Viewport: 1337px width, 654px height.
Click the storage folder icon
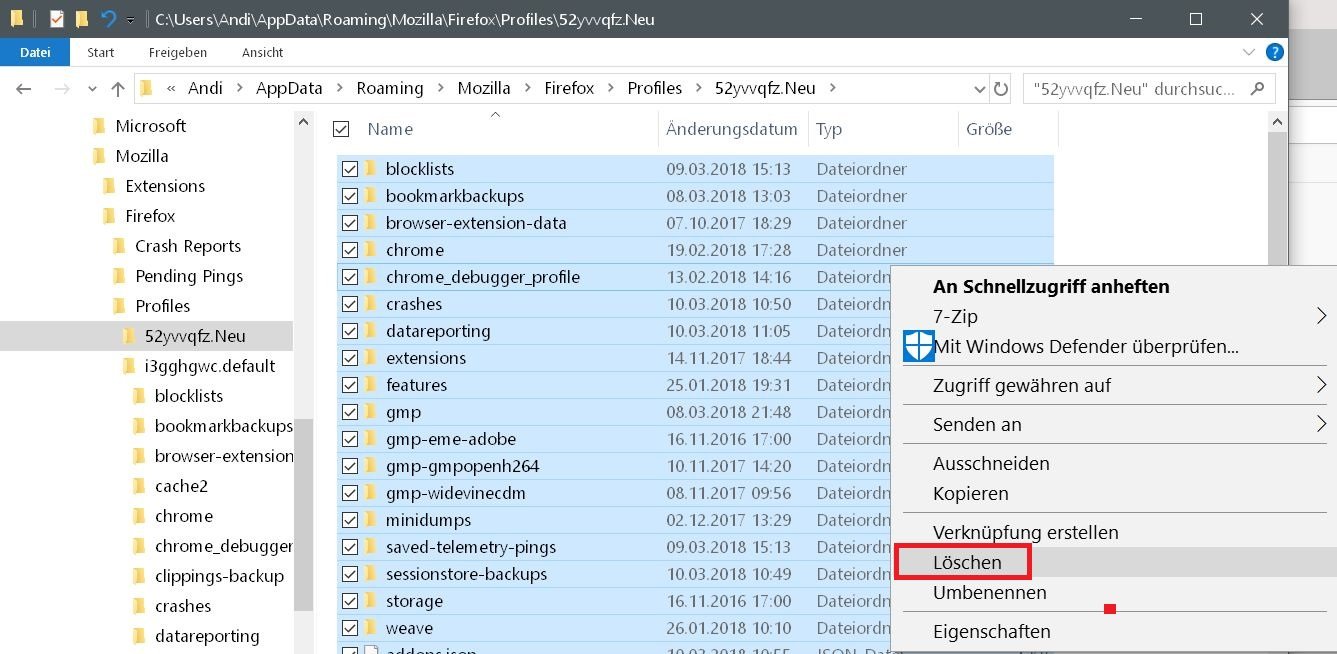tap(370, 601)
